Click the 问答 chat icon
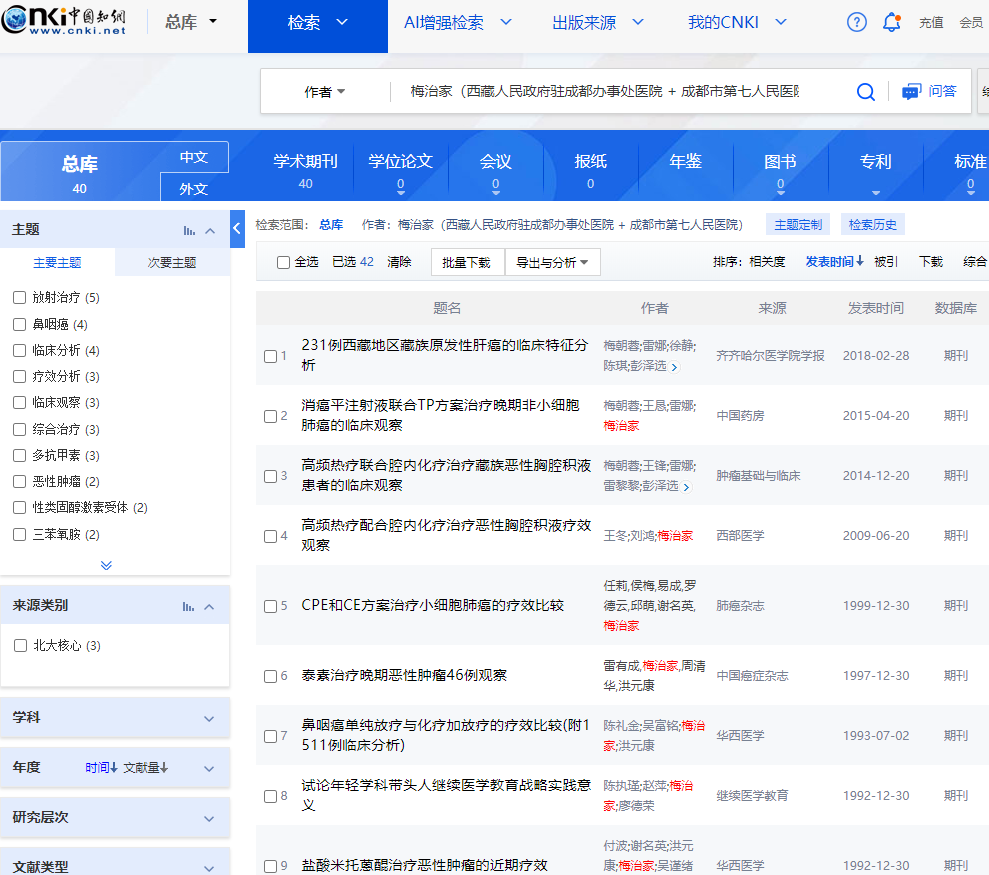The height and width of the screenshot is (875, 989). [x=911, y=92]
